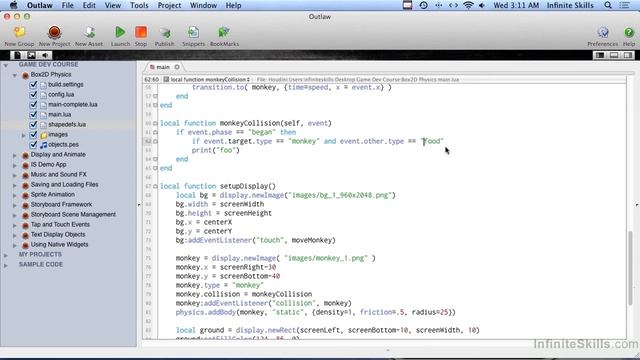Expand Music and Sound FX project
Viewport: 640px width, 360px height.
[x=15, y=175]
